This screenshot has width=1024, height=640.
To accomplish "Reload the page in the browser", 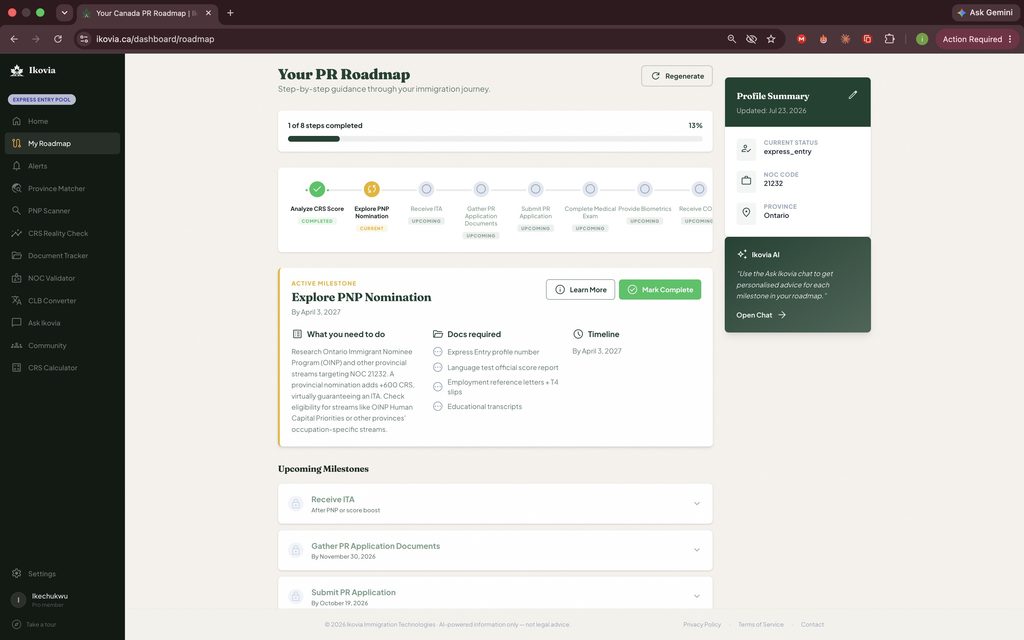I will tap(57, 39).
